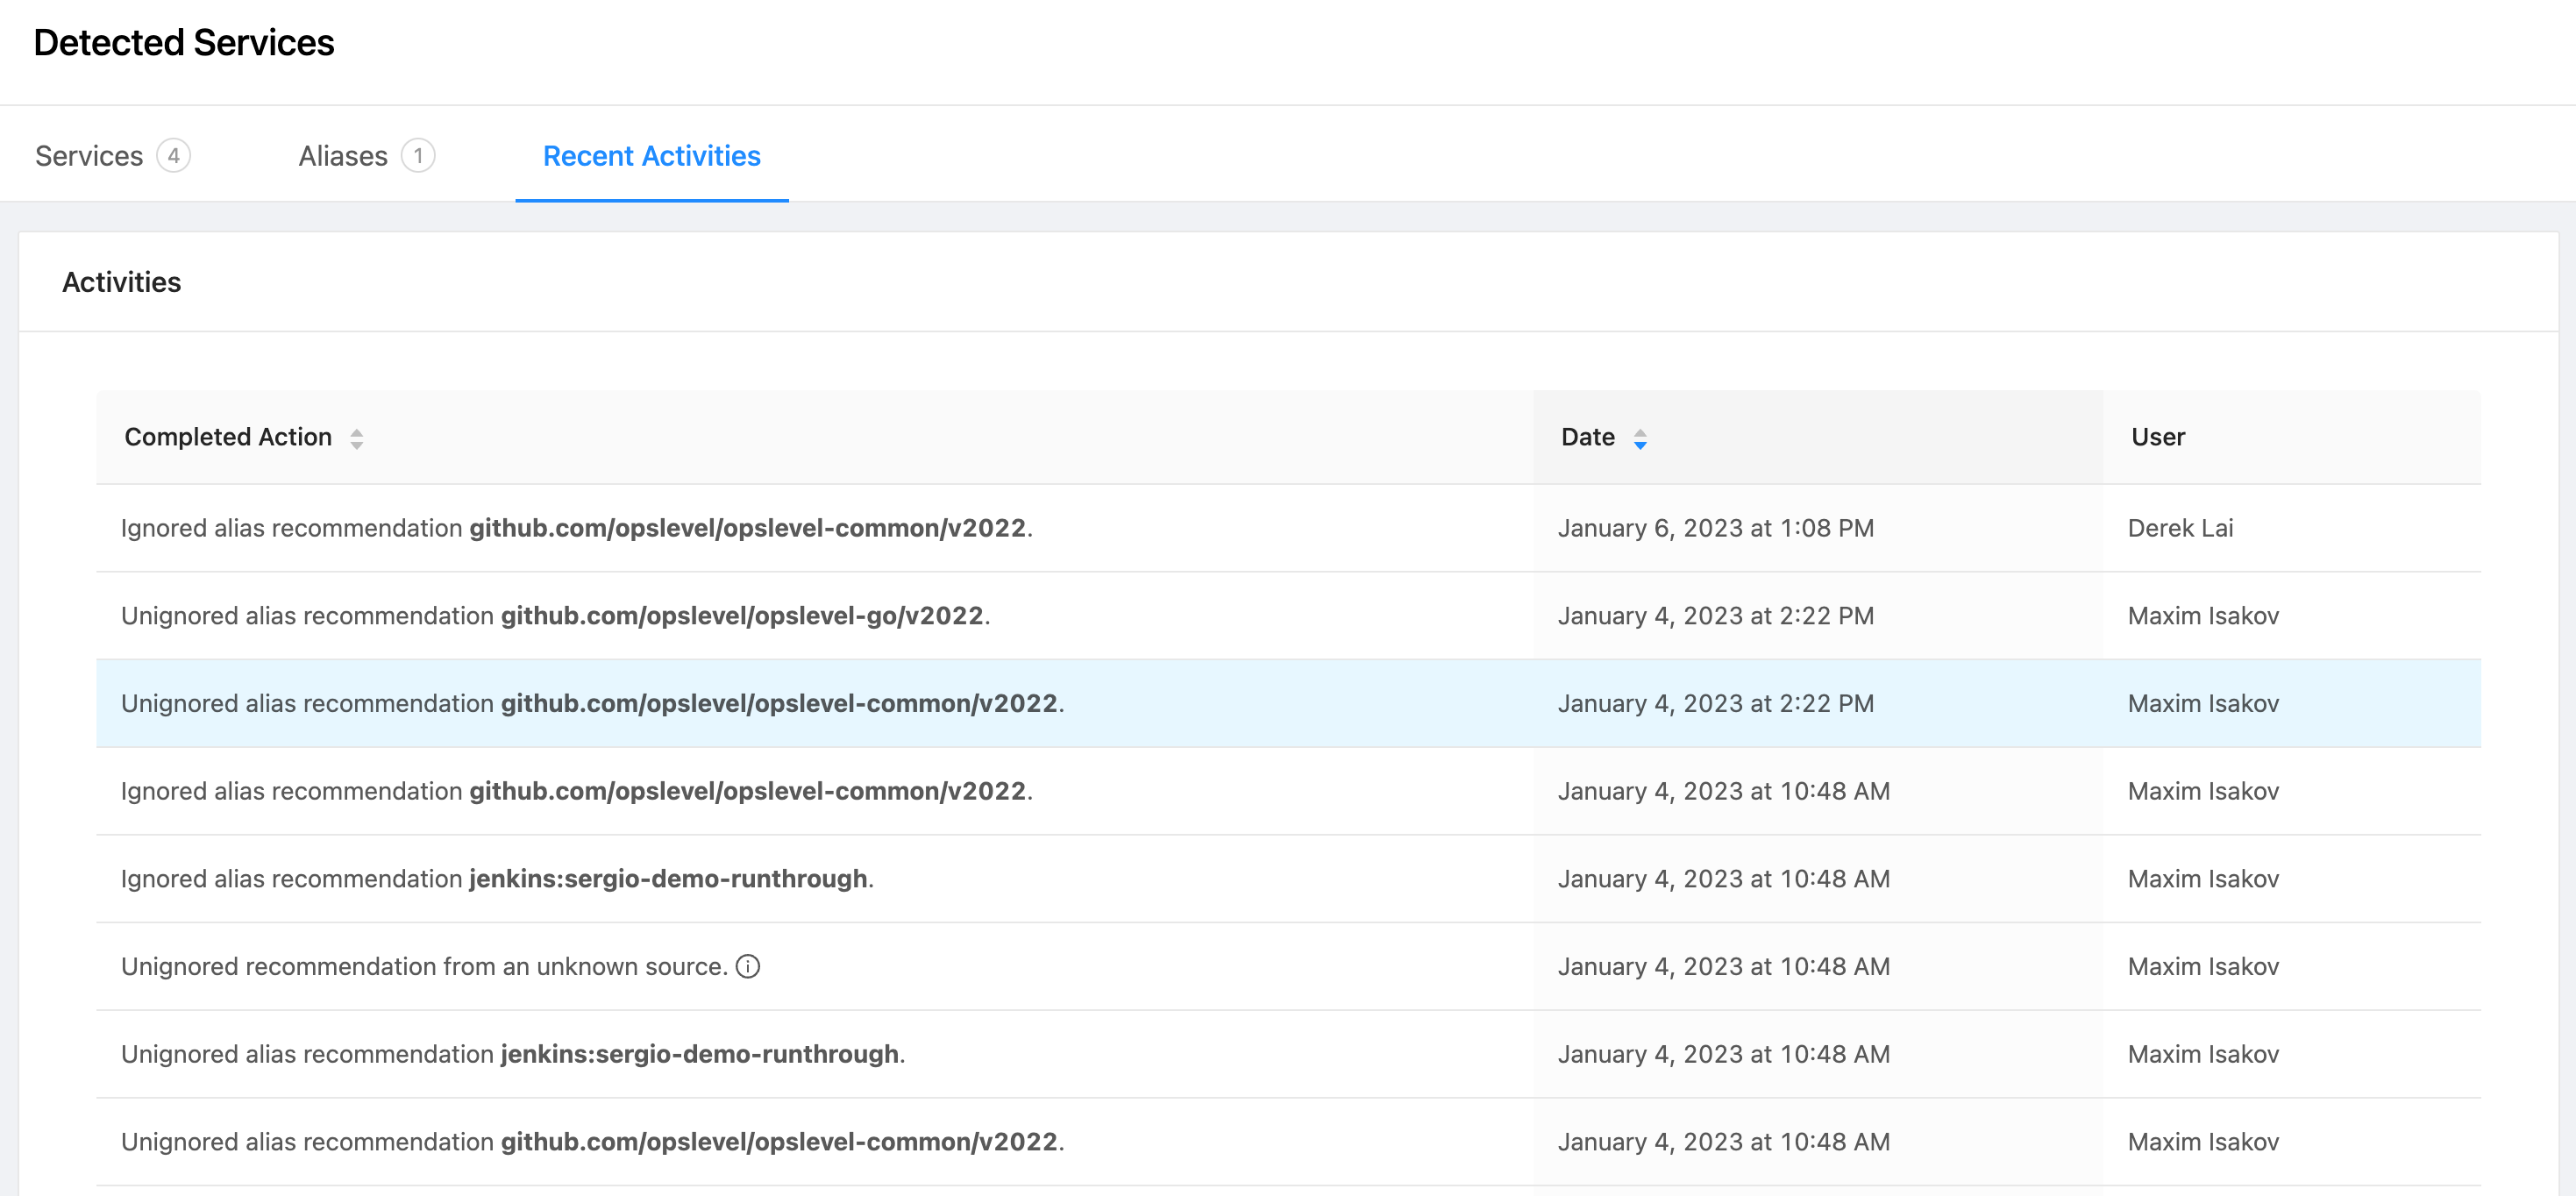Click the user Derek Lai
Viewport: 2576px width, 1196px height.
(2180, 528)
